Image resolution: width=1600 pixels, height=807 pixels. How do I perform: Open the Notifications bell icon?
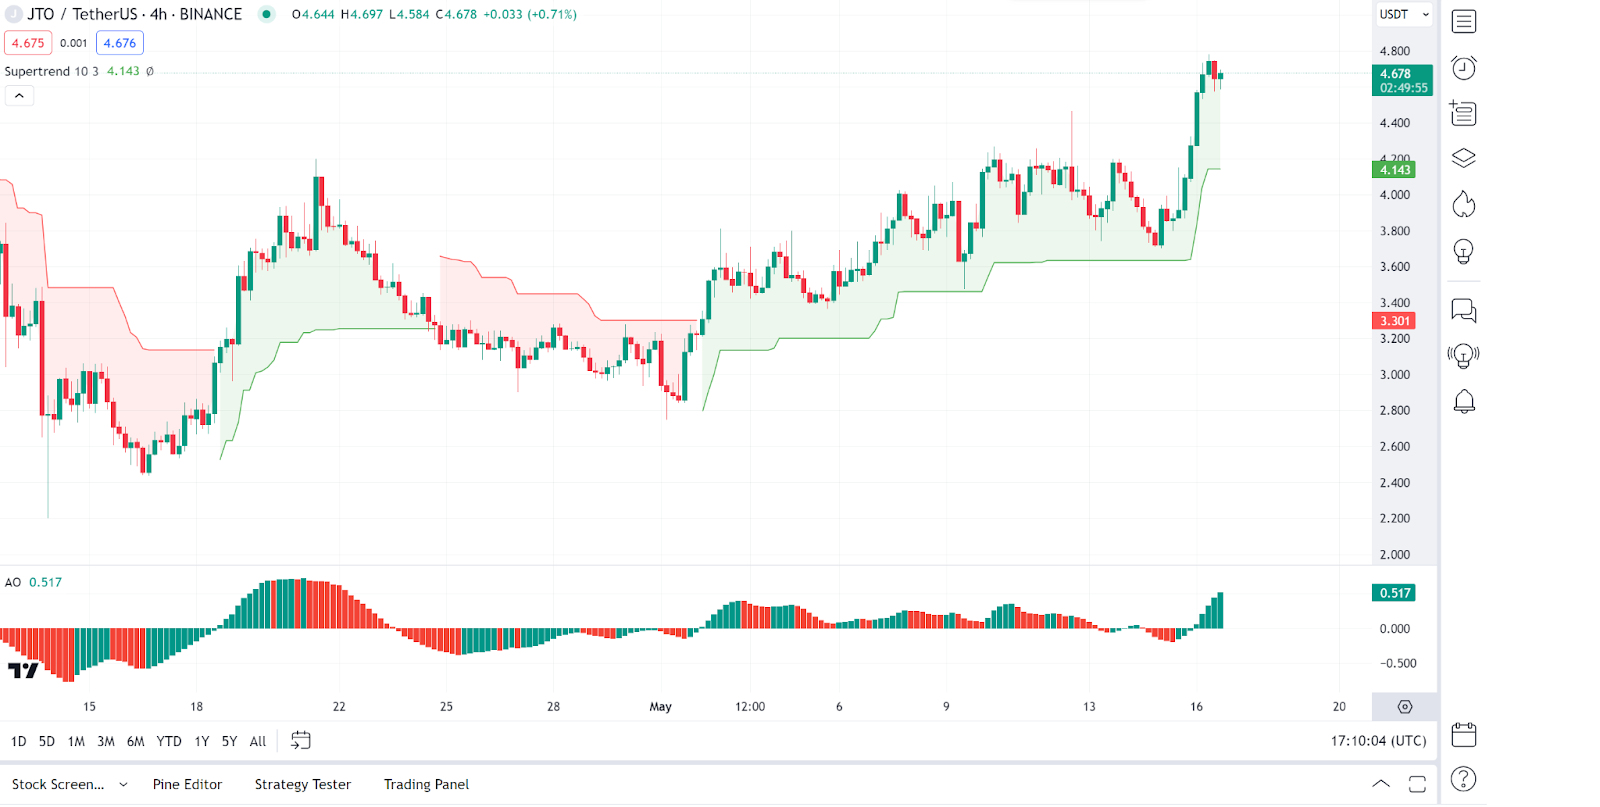[x=1464, y=401]
